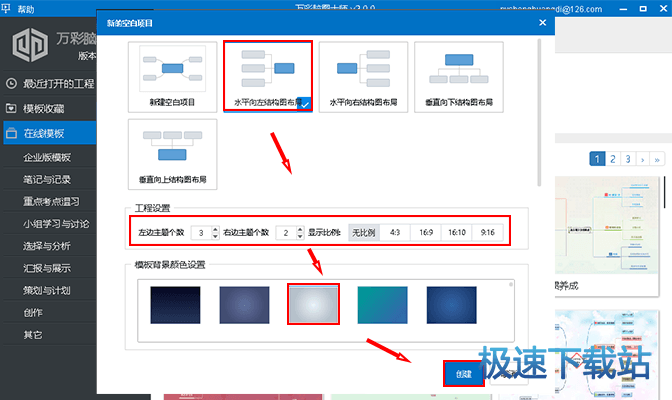Select 小组学习与讨论 category
672x400 pixels.
tap(56, 224)
